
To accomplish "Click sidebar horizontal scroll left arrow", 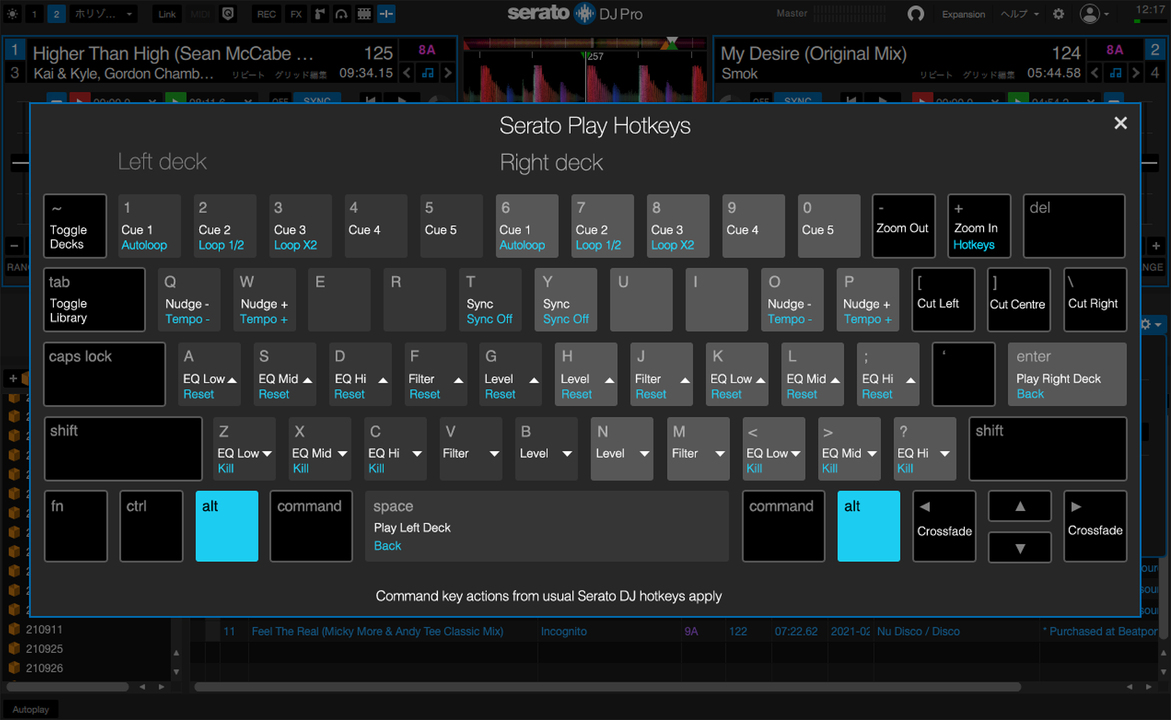I will click(142, 686).
